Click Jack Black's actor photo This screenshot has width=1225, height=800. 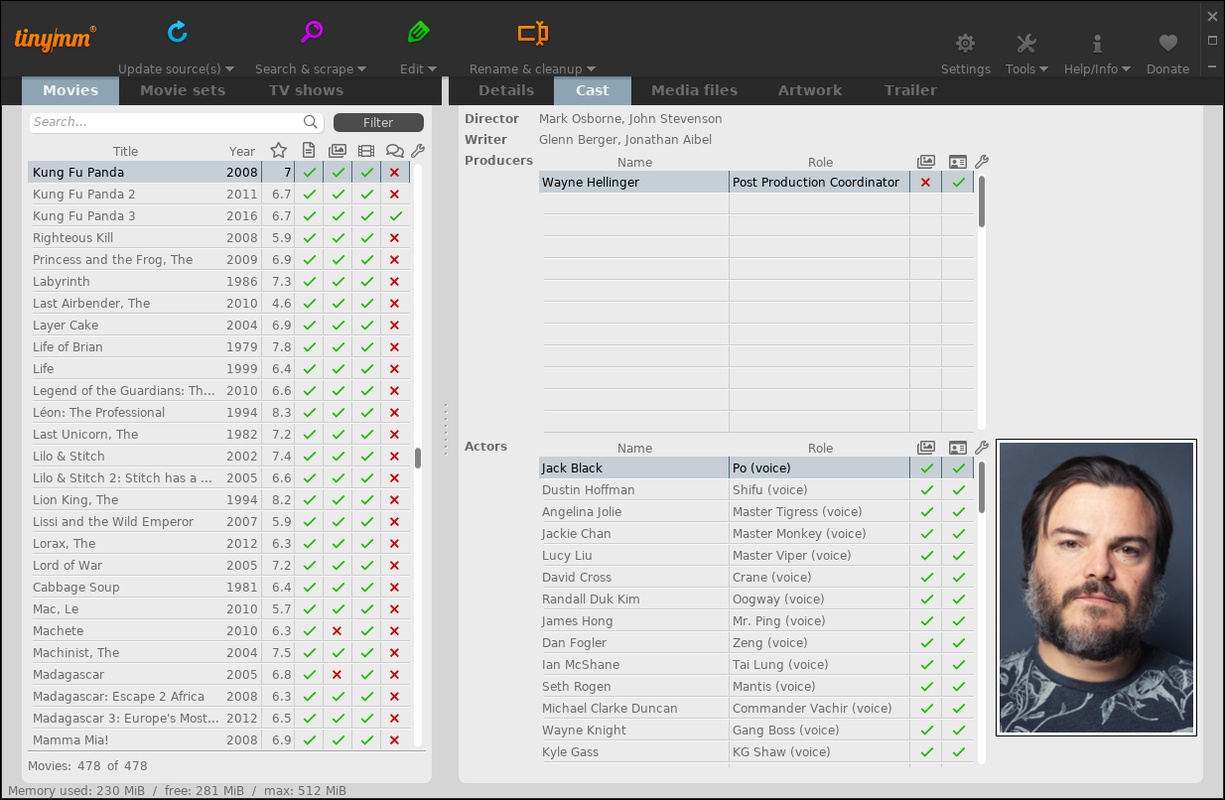click(1096, 588)
